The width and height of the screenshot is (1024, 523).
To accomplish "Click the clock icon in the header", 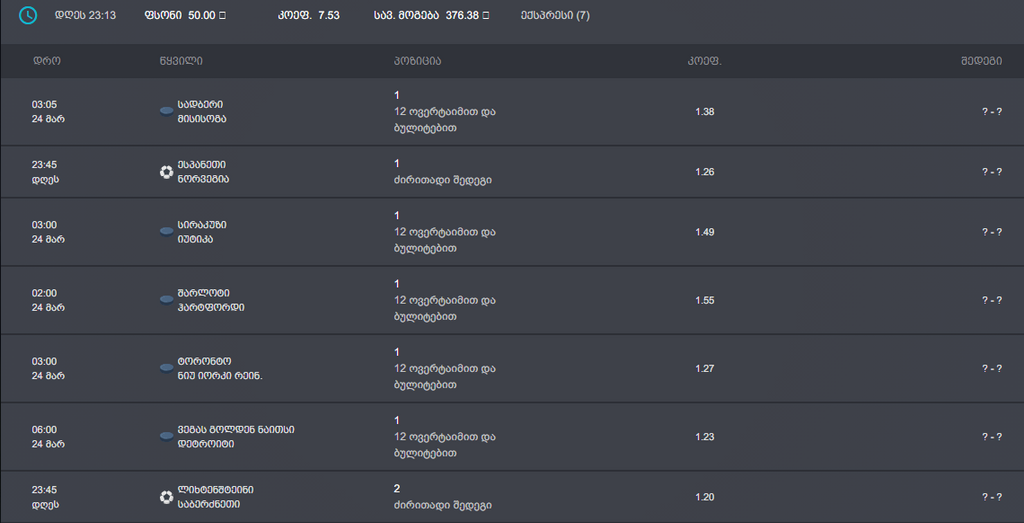I will (x=28, y=15).
